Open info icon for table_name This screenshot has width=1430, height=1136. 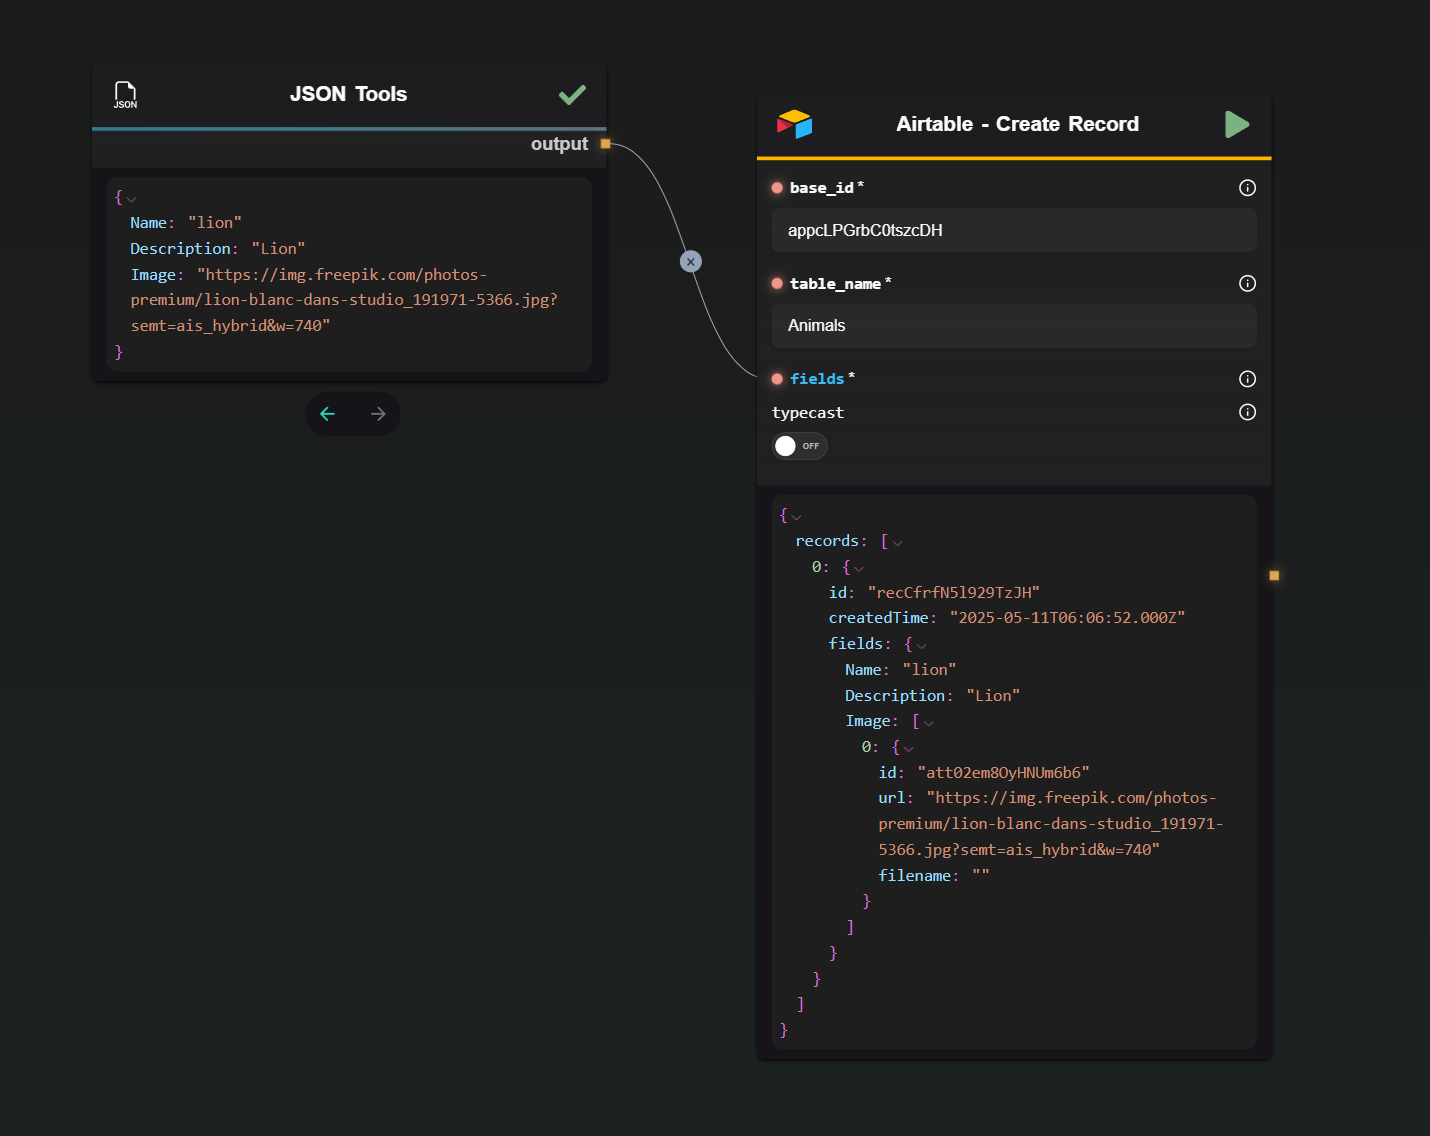(x=1247, y=283)
